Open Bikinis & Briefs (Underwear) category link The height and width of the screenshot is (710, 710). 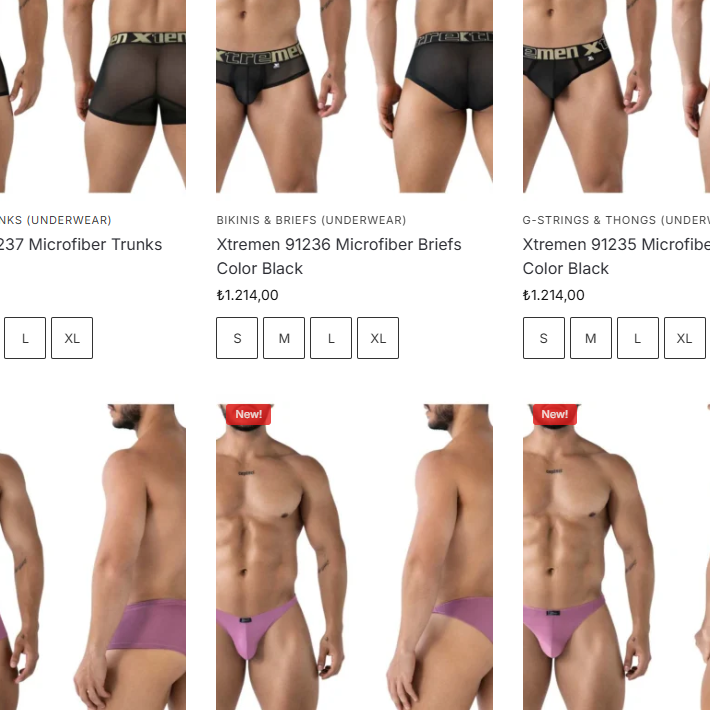(x=311, y=220)
